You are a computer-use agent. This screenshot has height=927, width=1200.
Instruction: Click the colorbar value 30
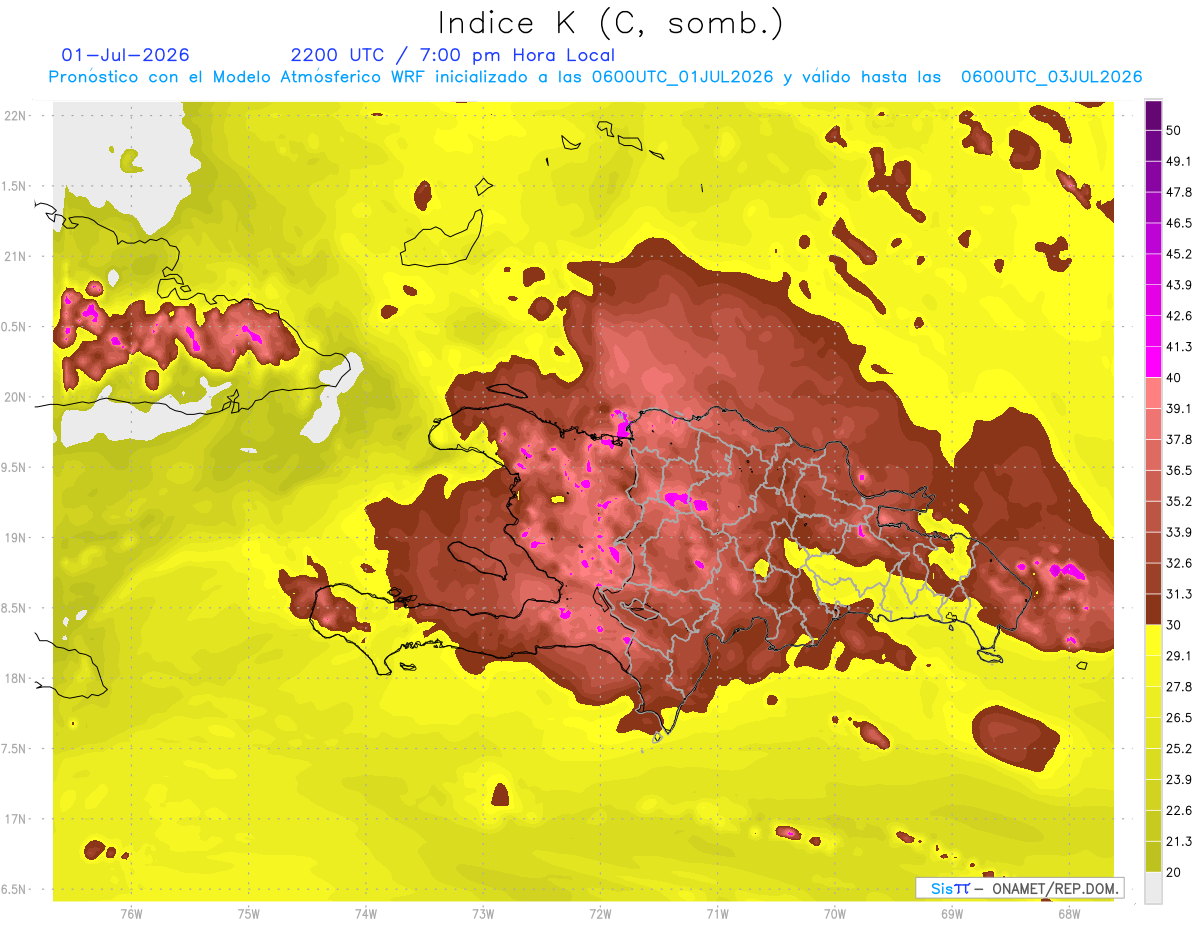[1174, 625]
